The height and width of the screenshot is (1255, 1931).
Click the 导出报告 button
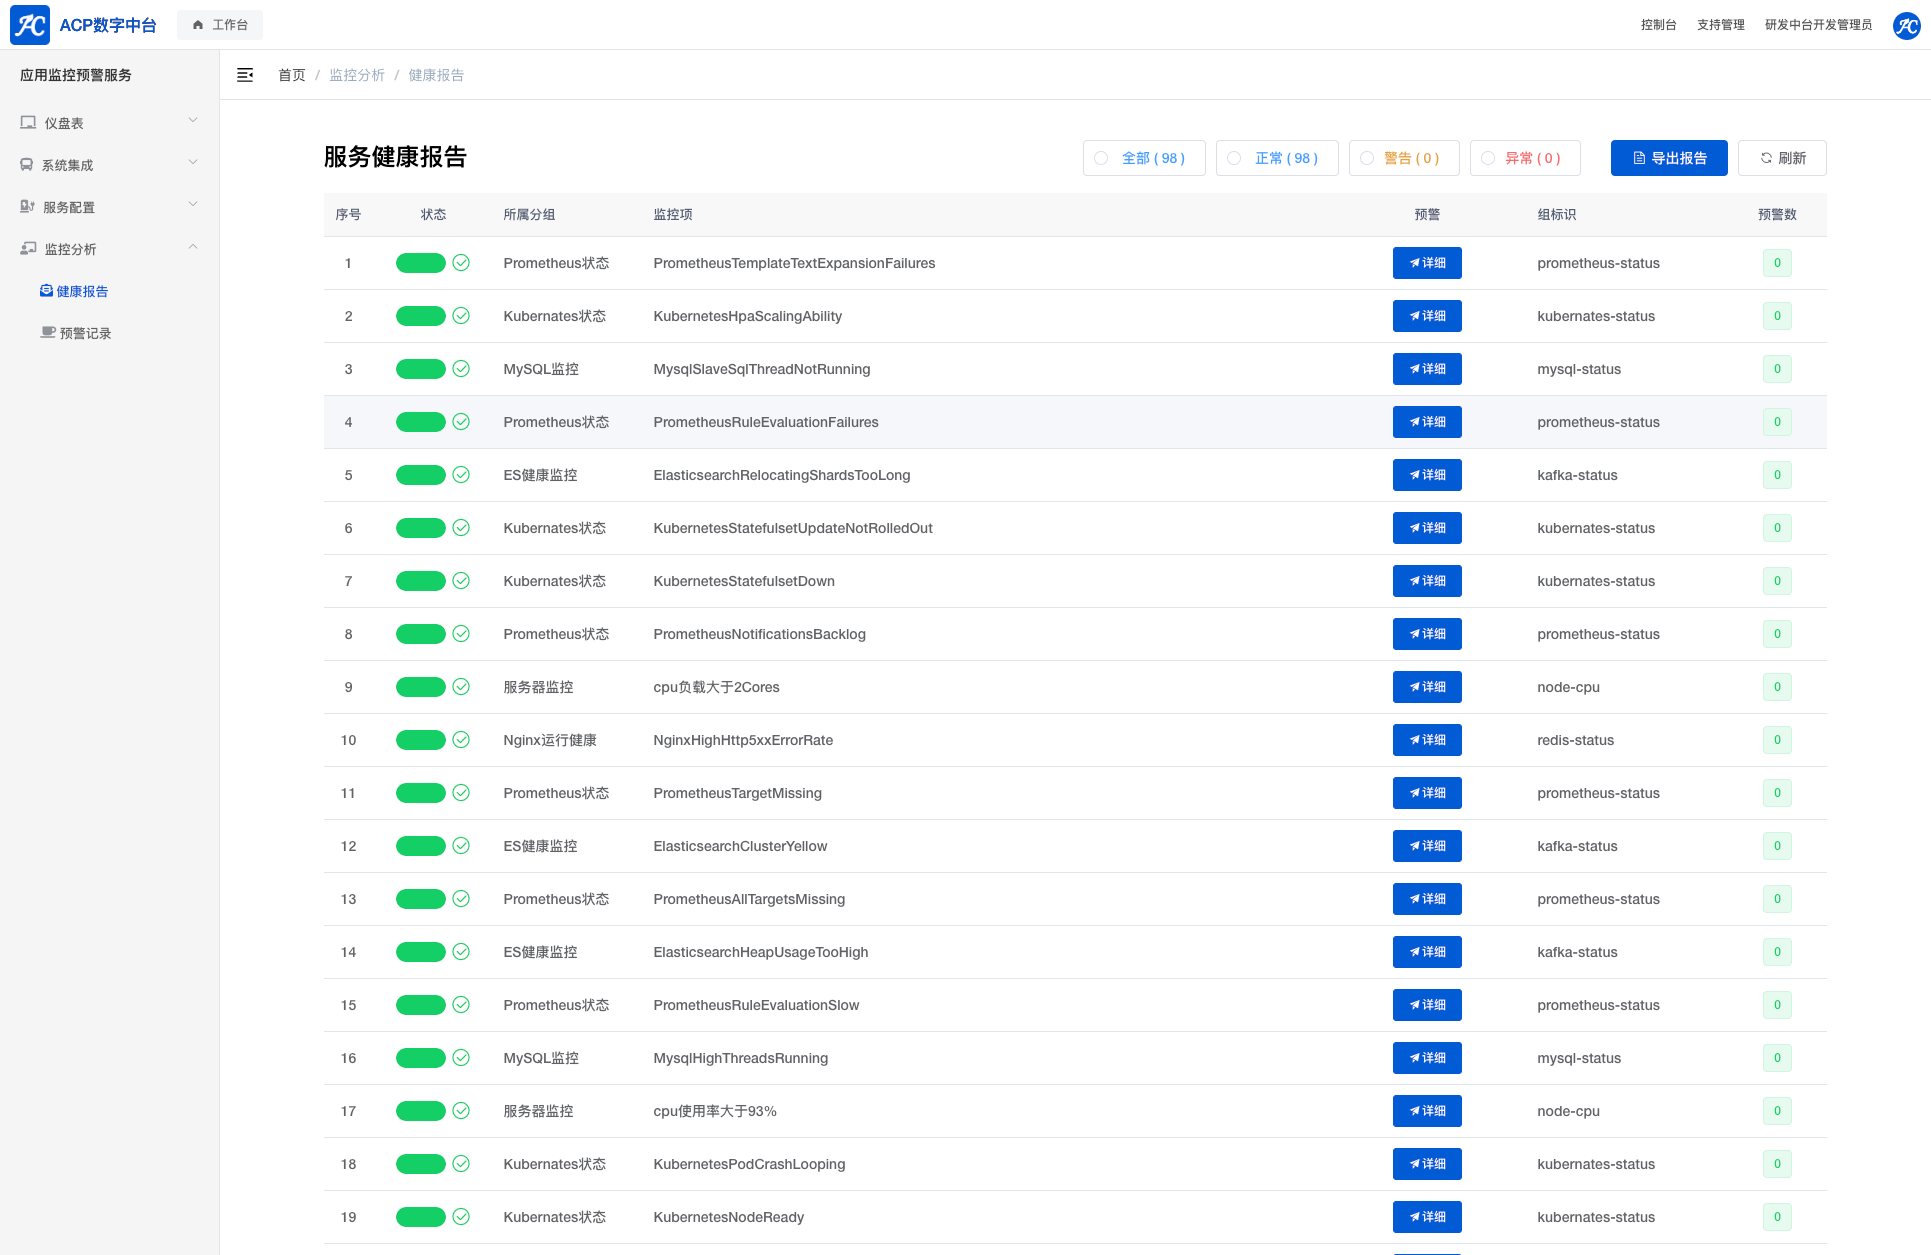[1668, 158]
